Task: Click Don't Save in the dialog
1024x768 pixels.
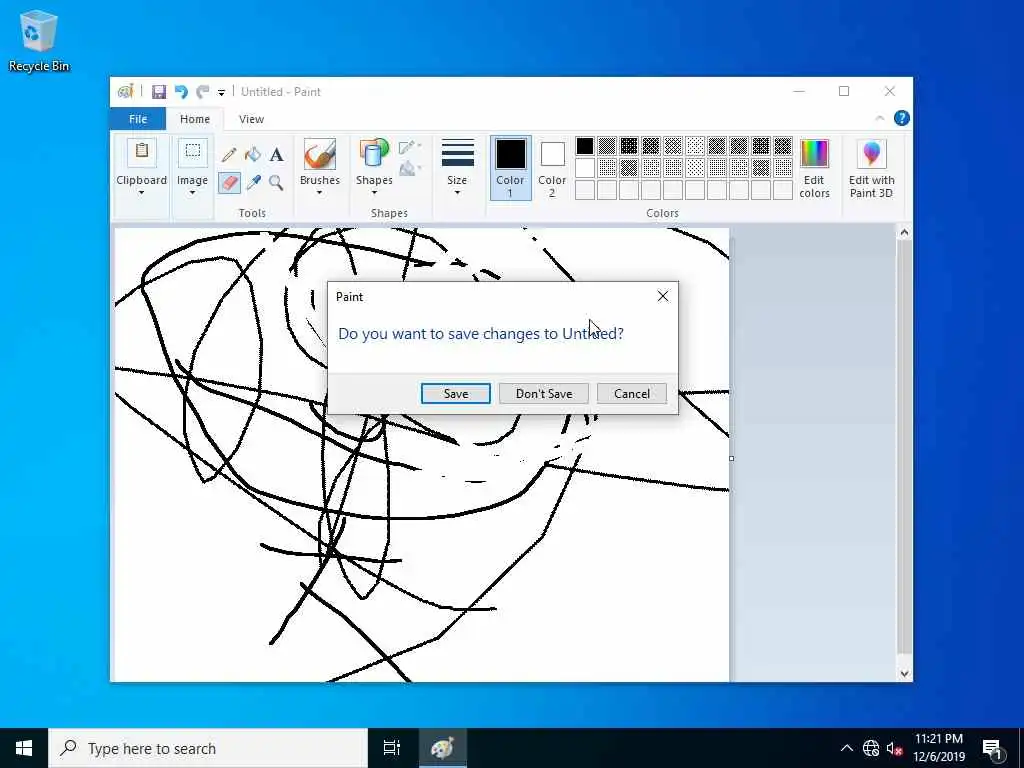Action: pyautogui.click(x=544, y=394)
